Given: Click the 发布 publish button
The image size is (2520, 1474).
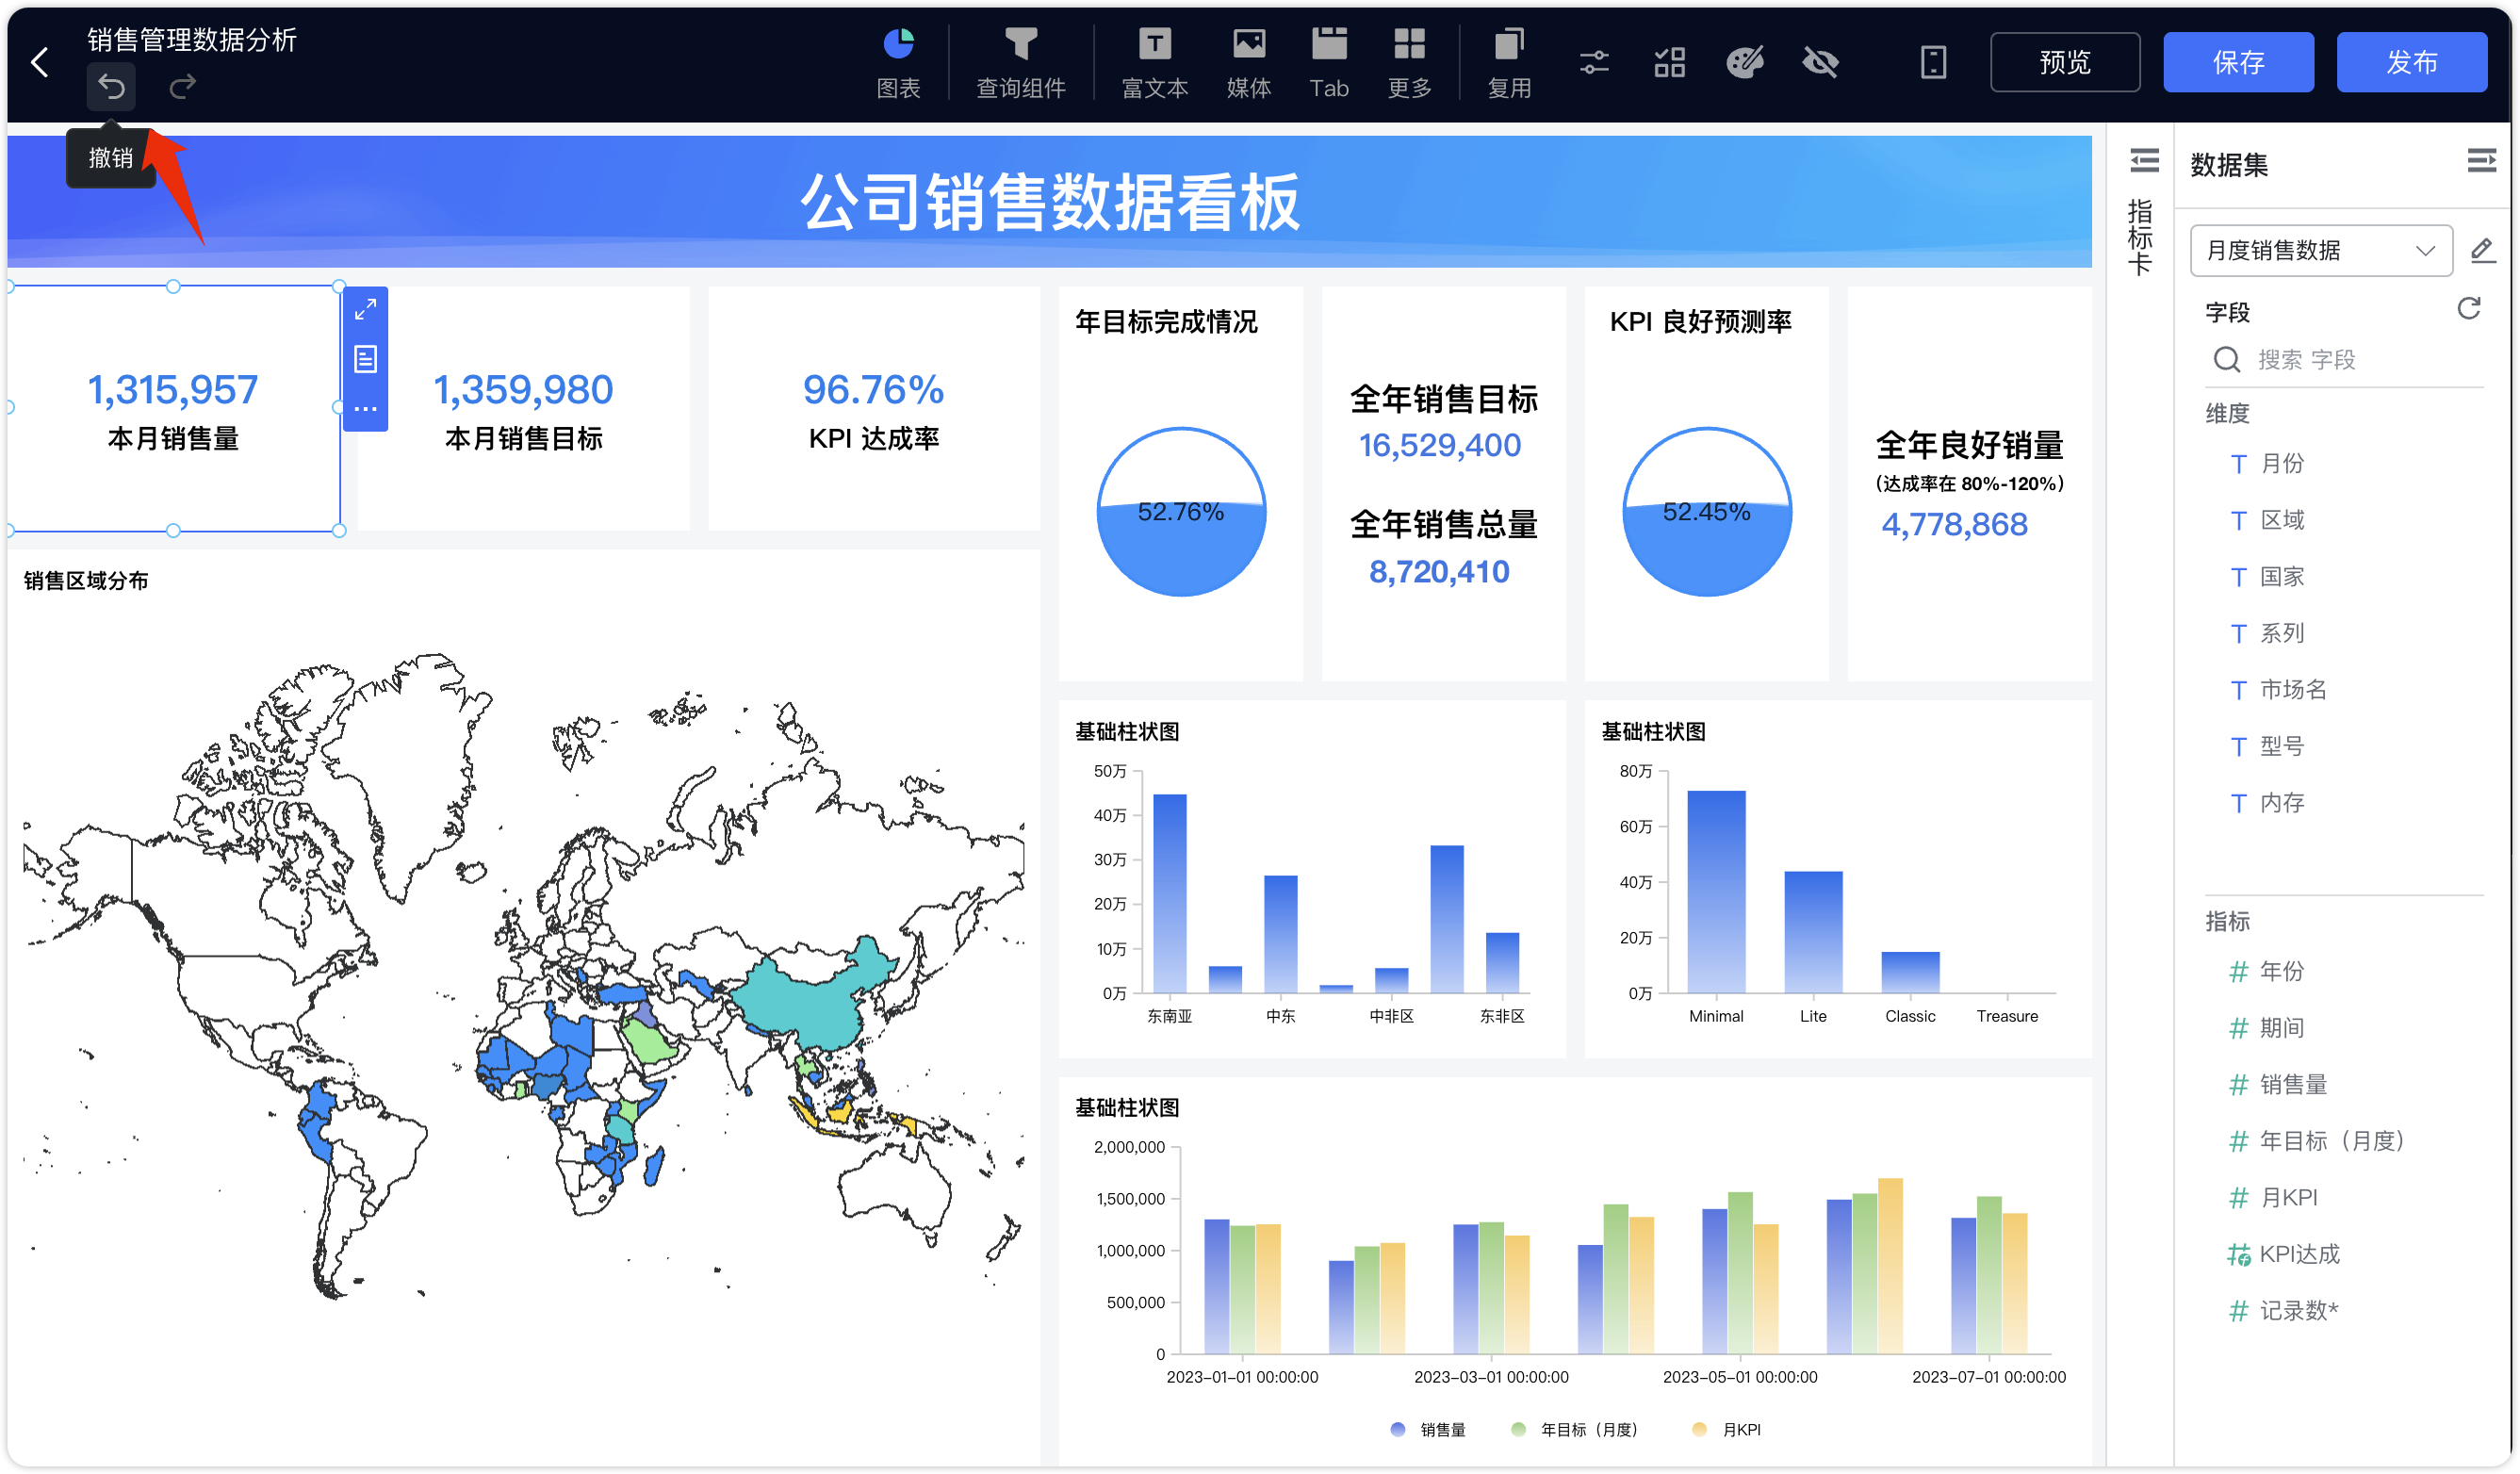Looking at the screenshot, I should 2411,62.
